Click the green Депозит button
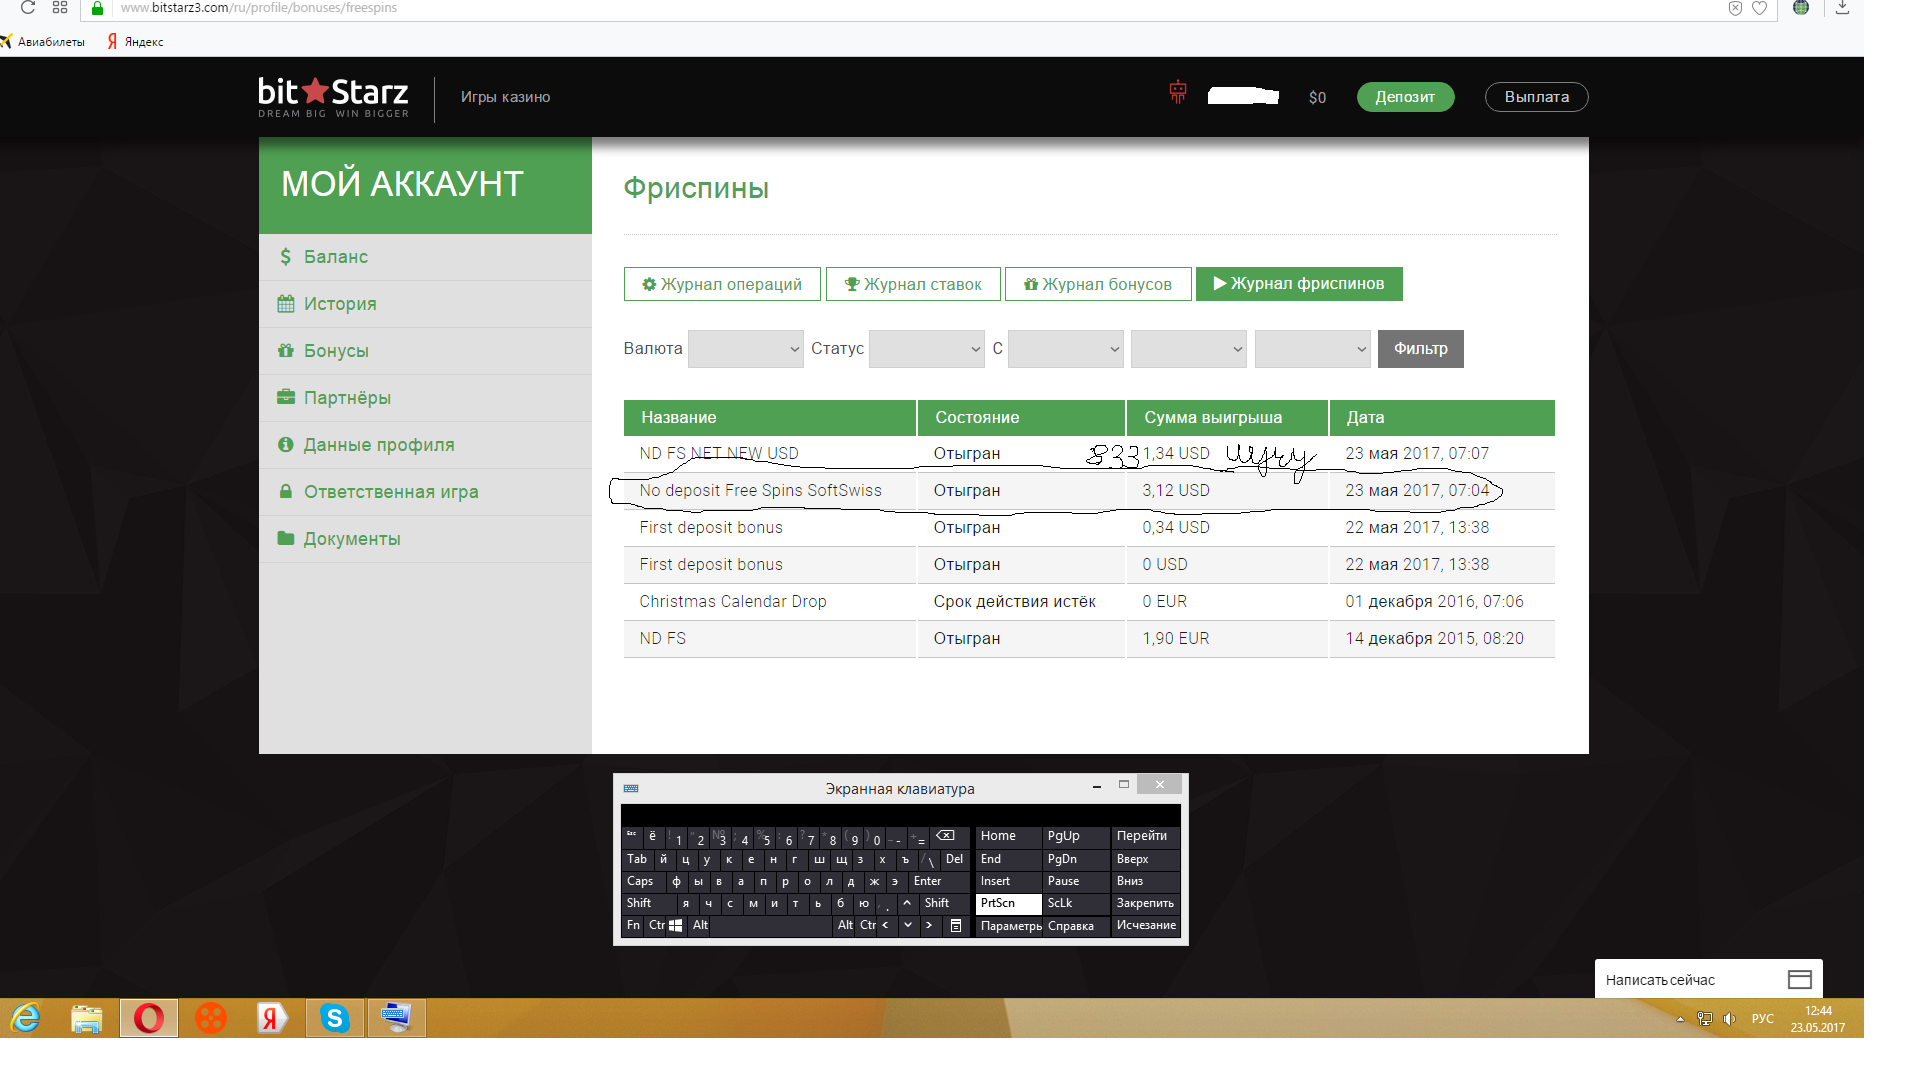The image size is (1920, 1080). 1404,97
